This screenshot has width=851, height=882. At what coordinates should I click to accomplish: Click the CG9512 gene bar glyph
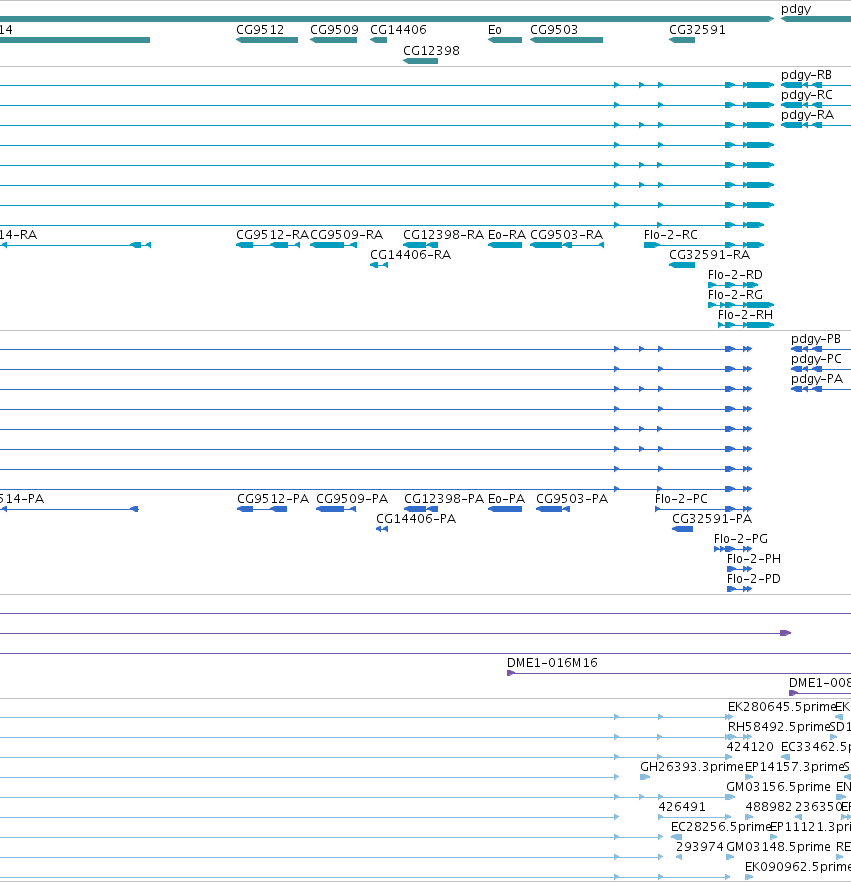(267, 40)
